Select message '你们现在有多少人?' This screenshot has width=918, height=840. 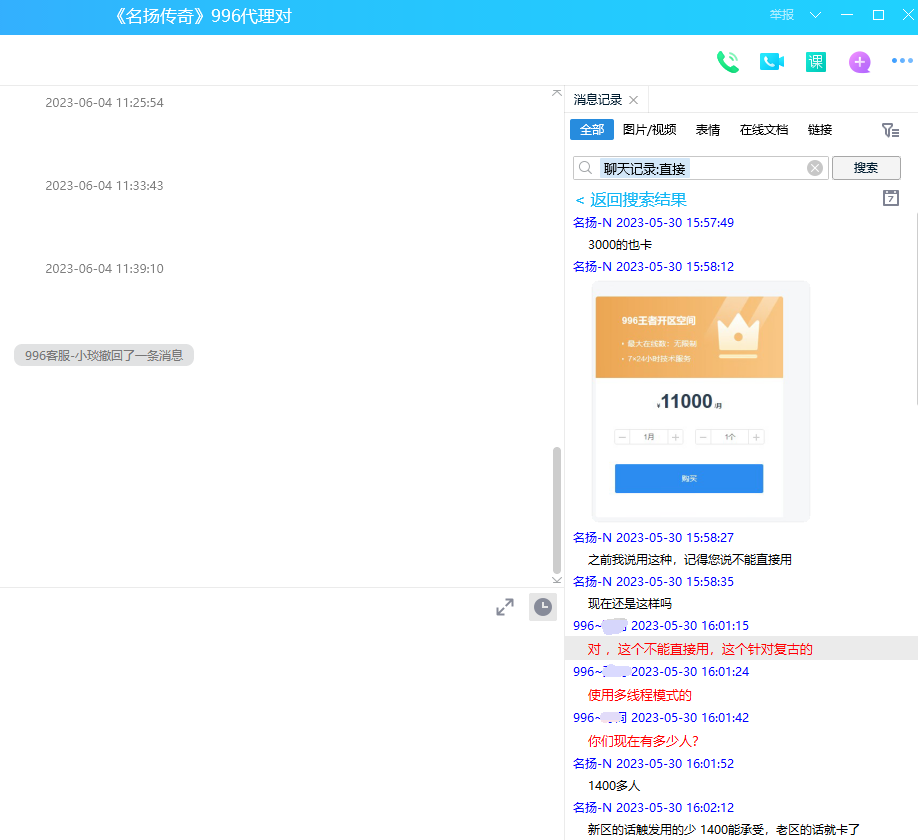[x=643, y=741]
